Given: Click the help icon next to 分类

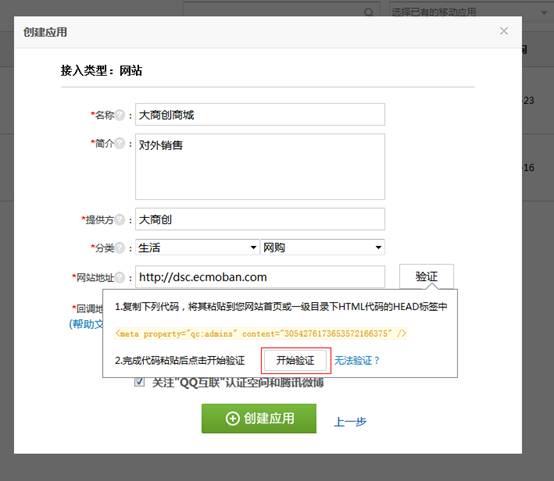Looking at the screenshot, I should 120,248.
